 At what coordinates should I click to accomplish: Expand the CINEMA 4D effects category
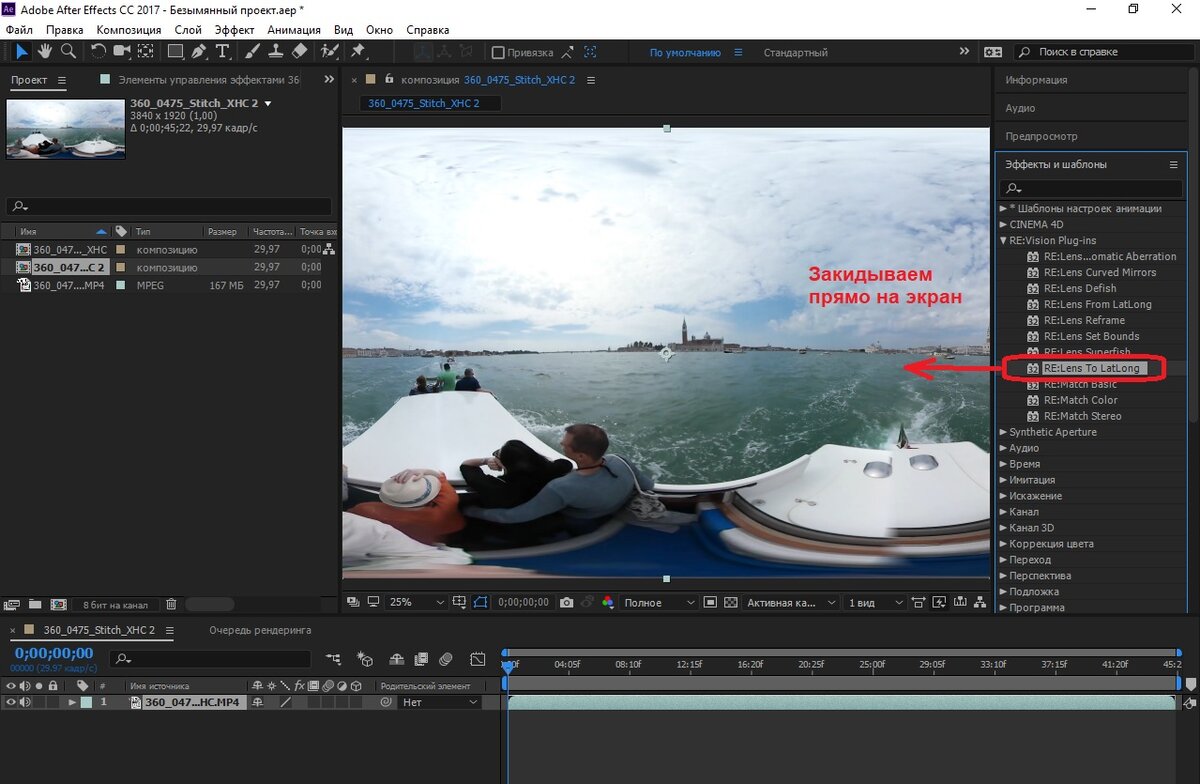click(x=1003, y=224)
